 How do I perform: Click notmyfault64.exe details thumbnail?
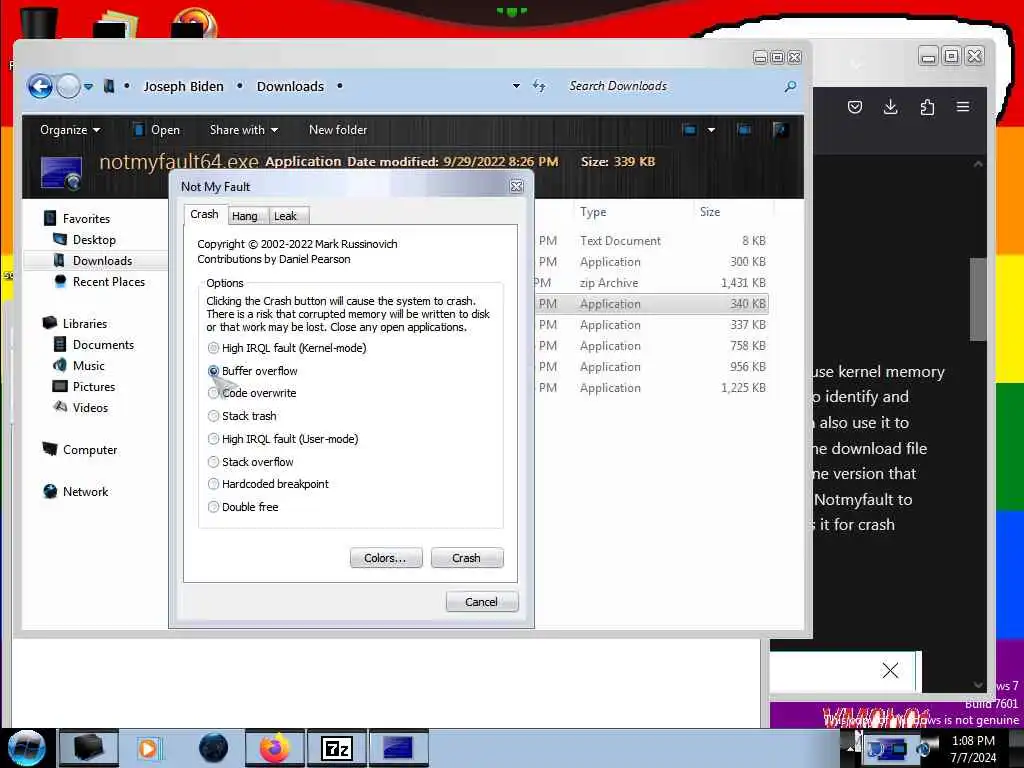61,173
